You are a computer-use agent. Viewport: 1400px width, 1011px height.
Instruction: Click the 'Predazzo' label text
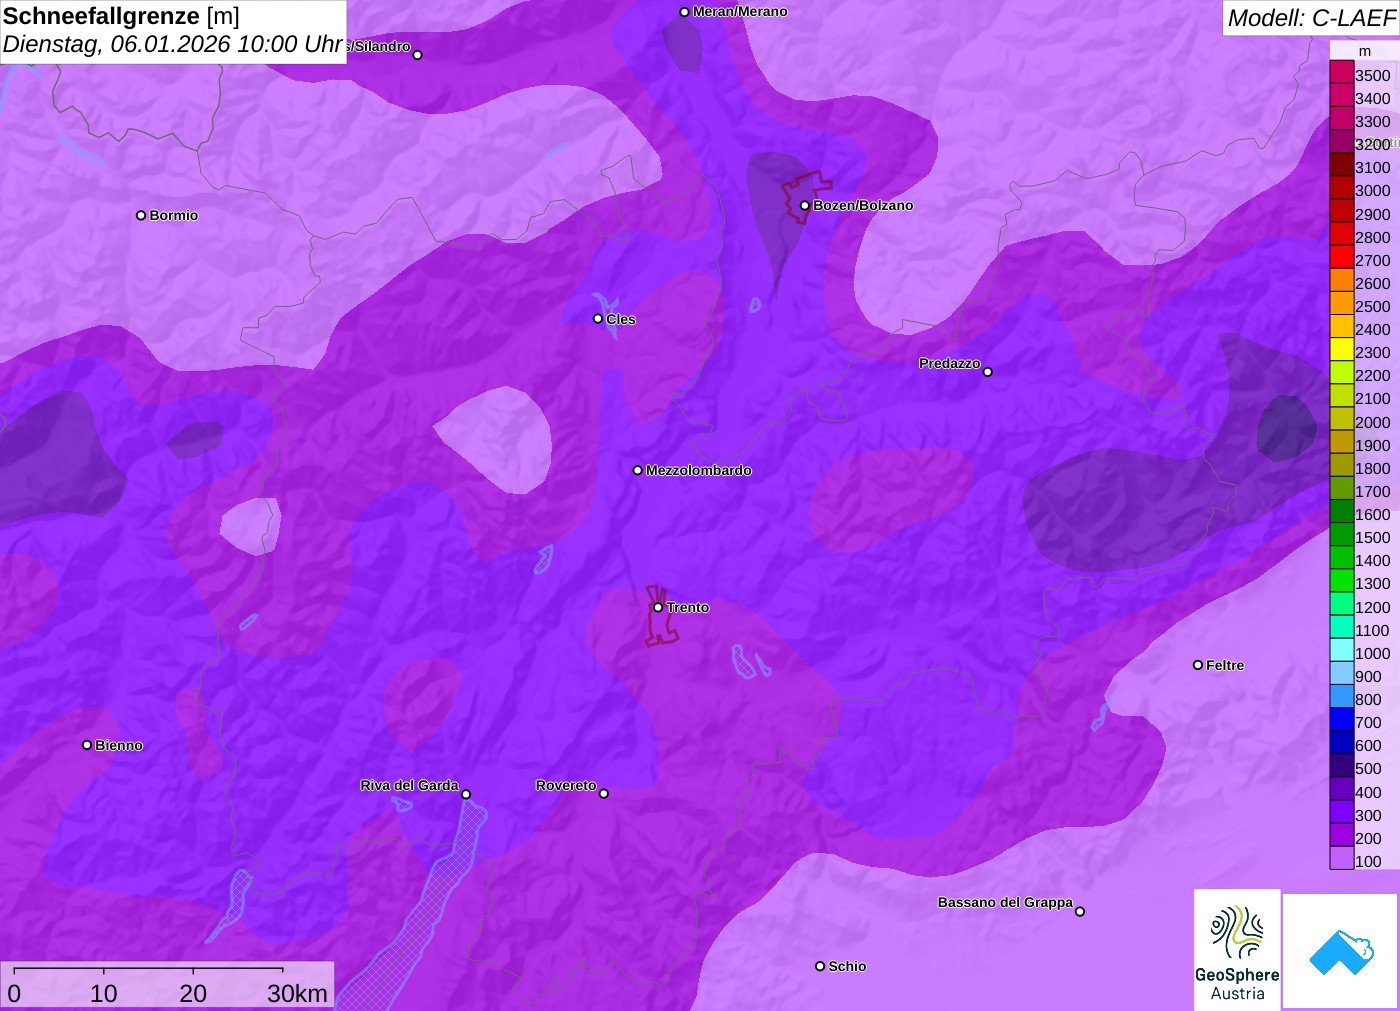tap(950, 363)
